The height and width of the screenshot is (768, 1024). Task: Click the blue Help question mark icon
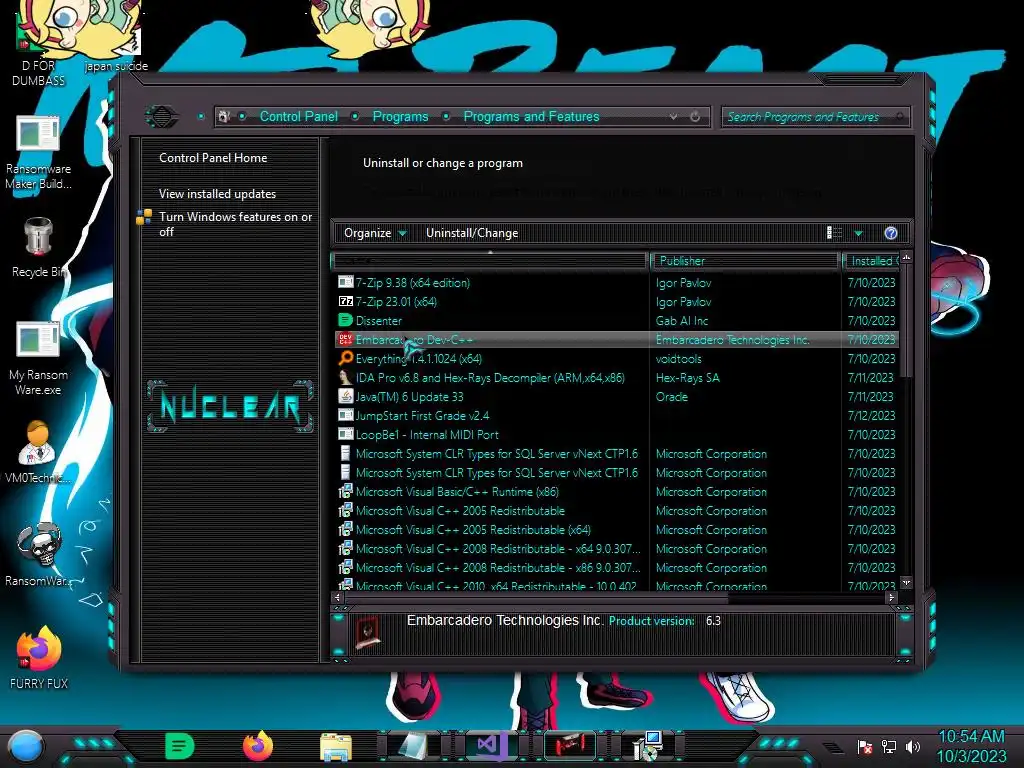891,233
